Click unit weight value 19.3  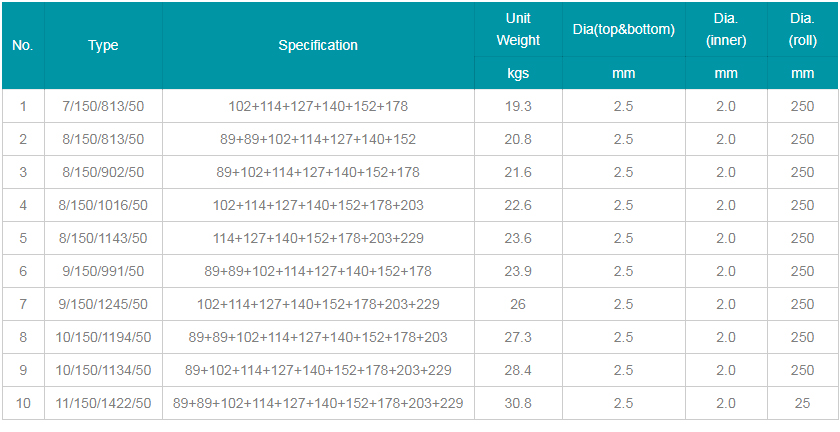point(518,106)
